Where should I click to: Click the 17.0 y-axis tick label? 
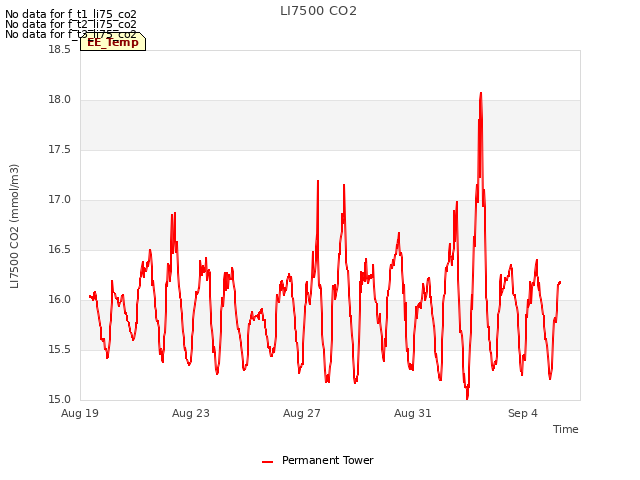60,200
